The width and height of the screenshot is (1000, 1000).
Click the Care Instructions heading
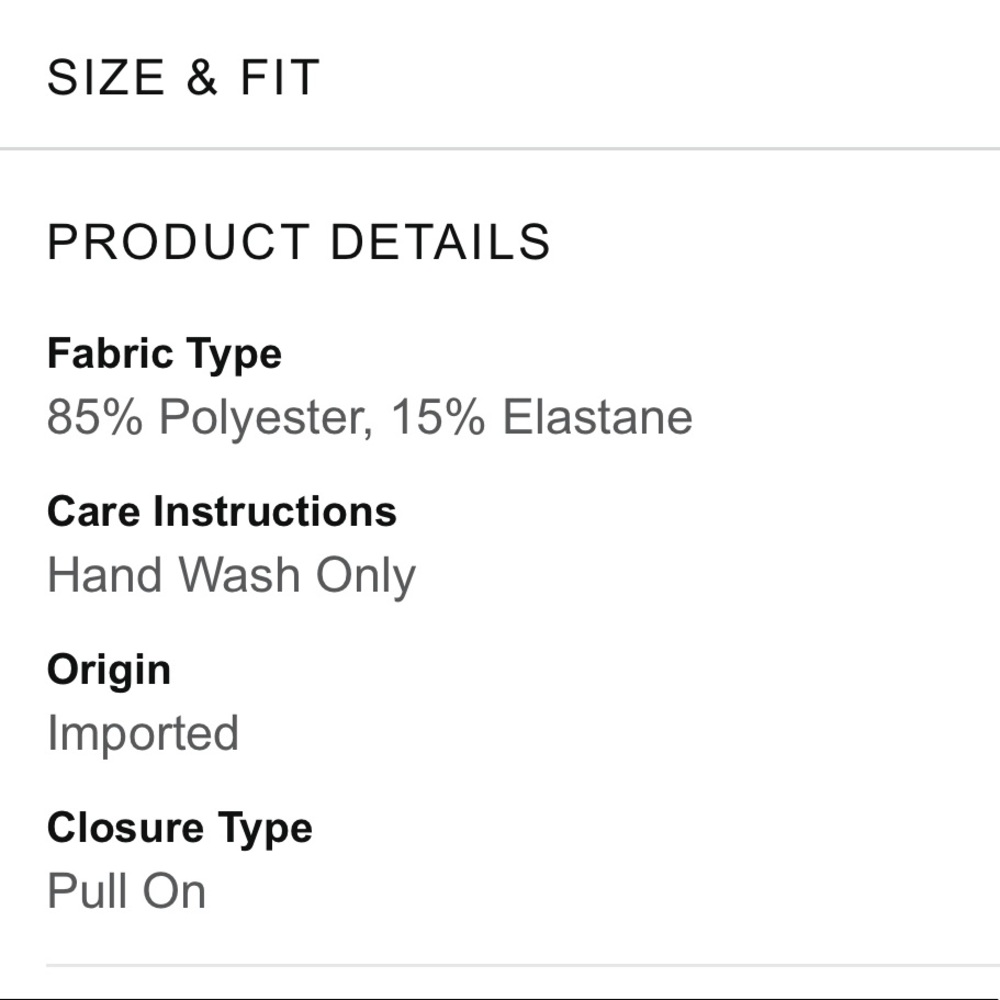[221, 512]
